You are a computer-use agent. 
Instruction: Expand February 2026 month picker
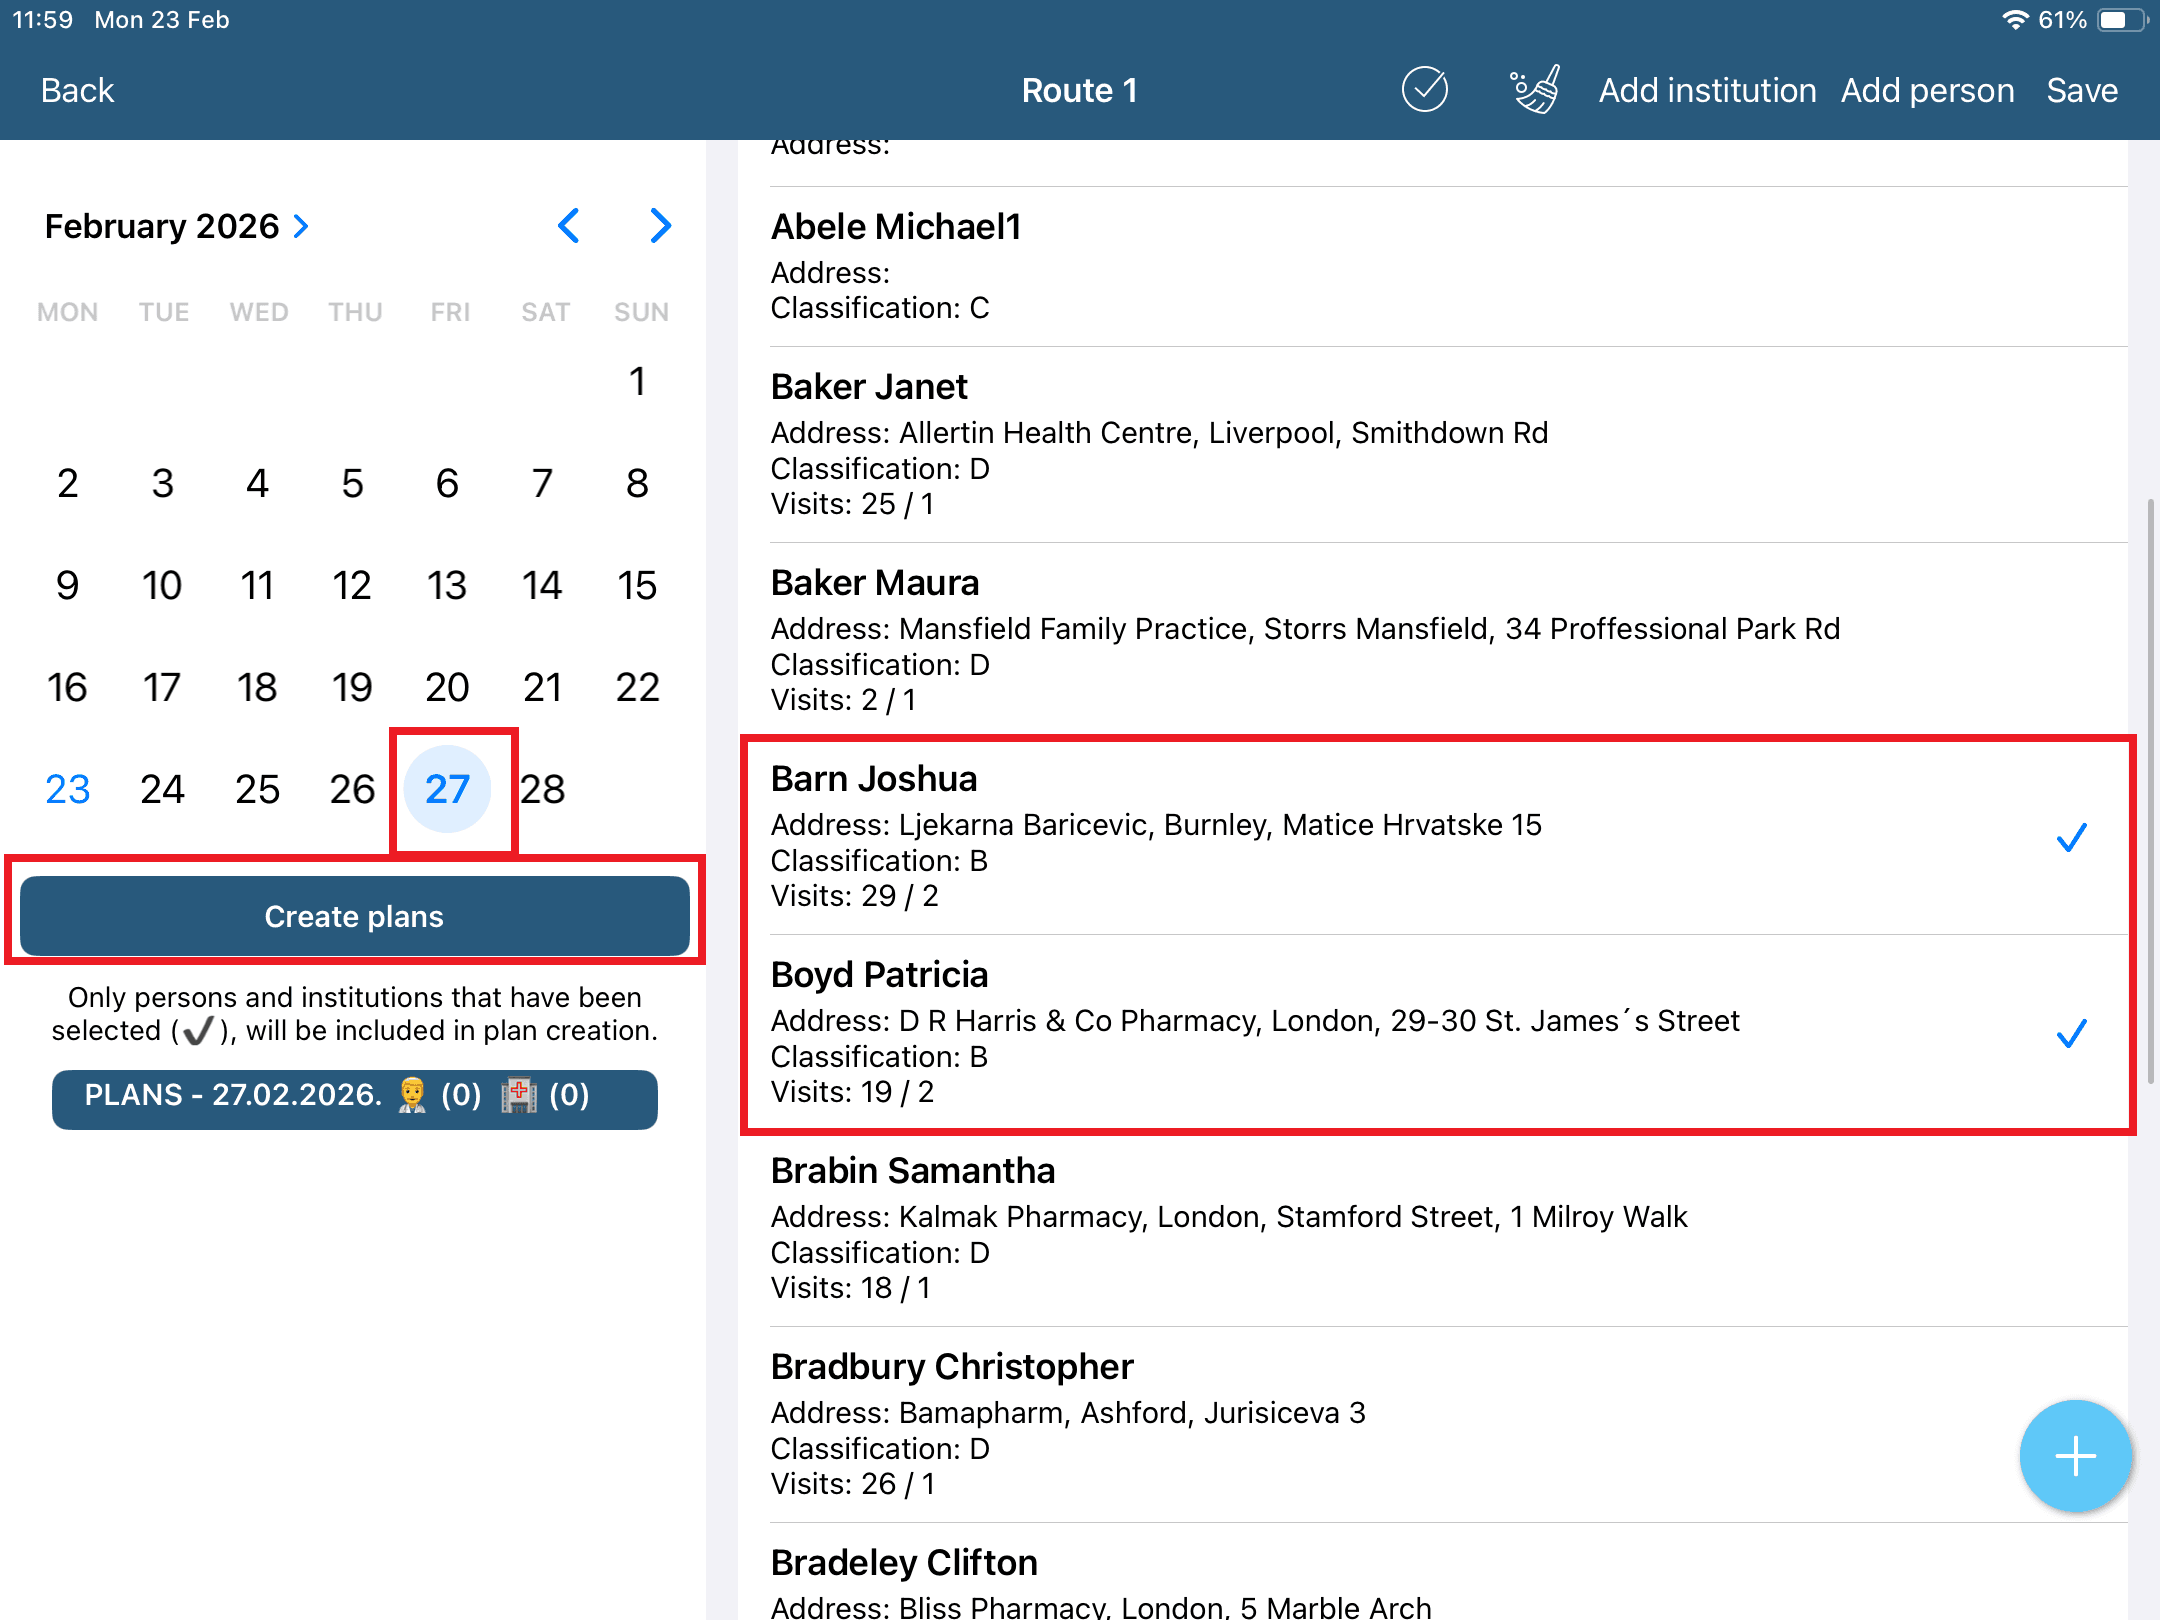click(x=176, y=226)
